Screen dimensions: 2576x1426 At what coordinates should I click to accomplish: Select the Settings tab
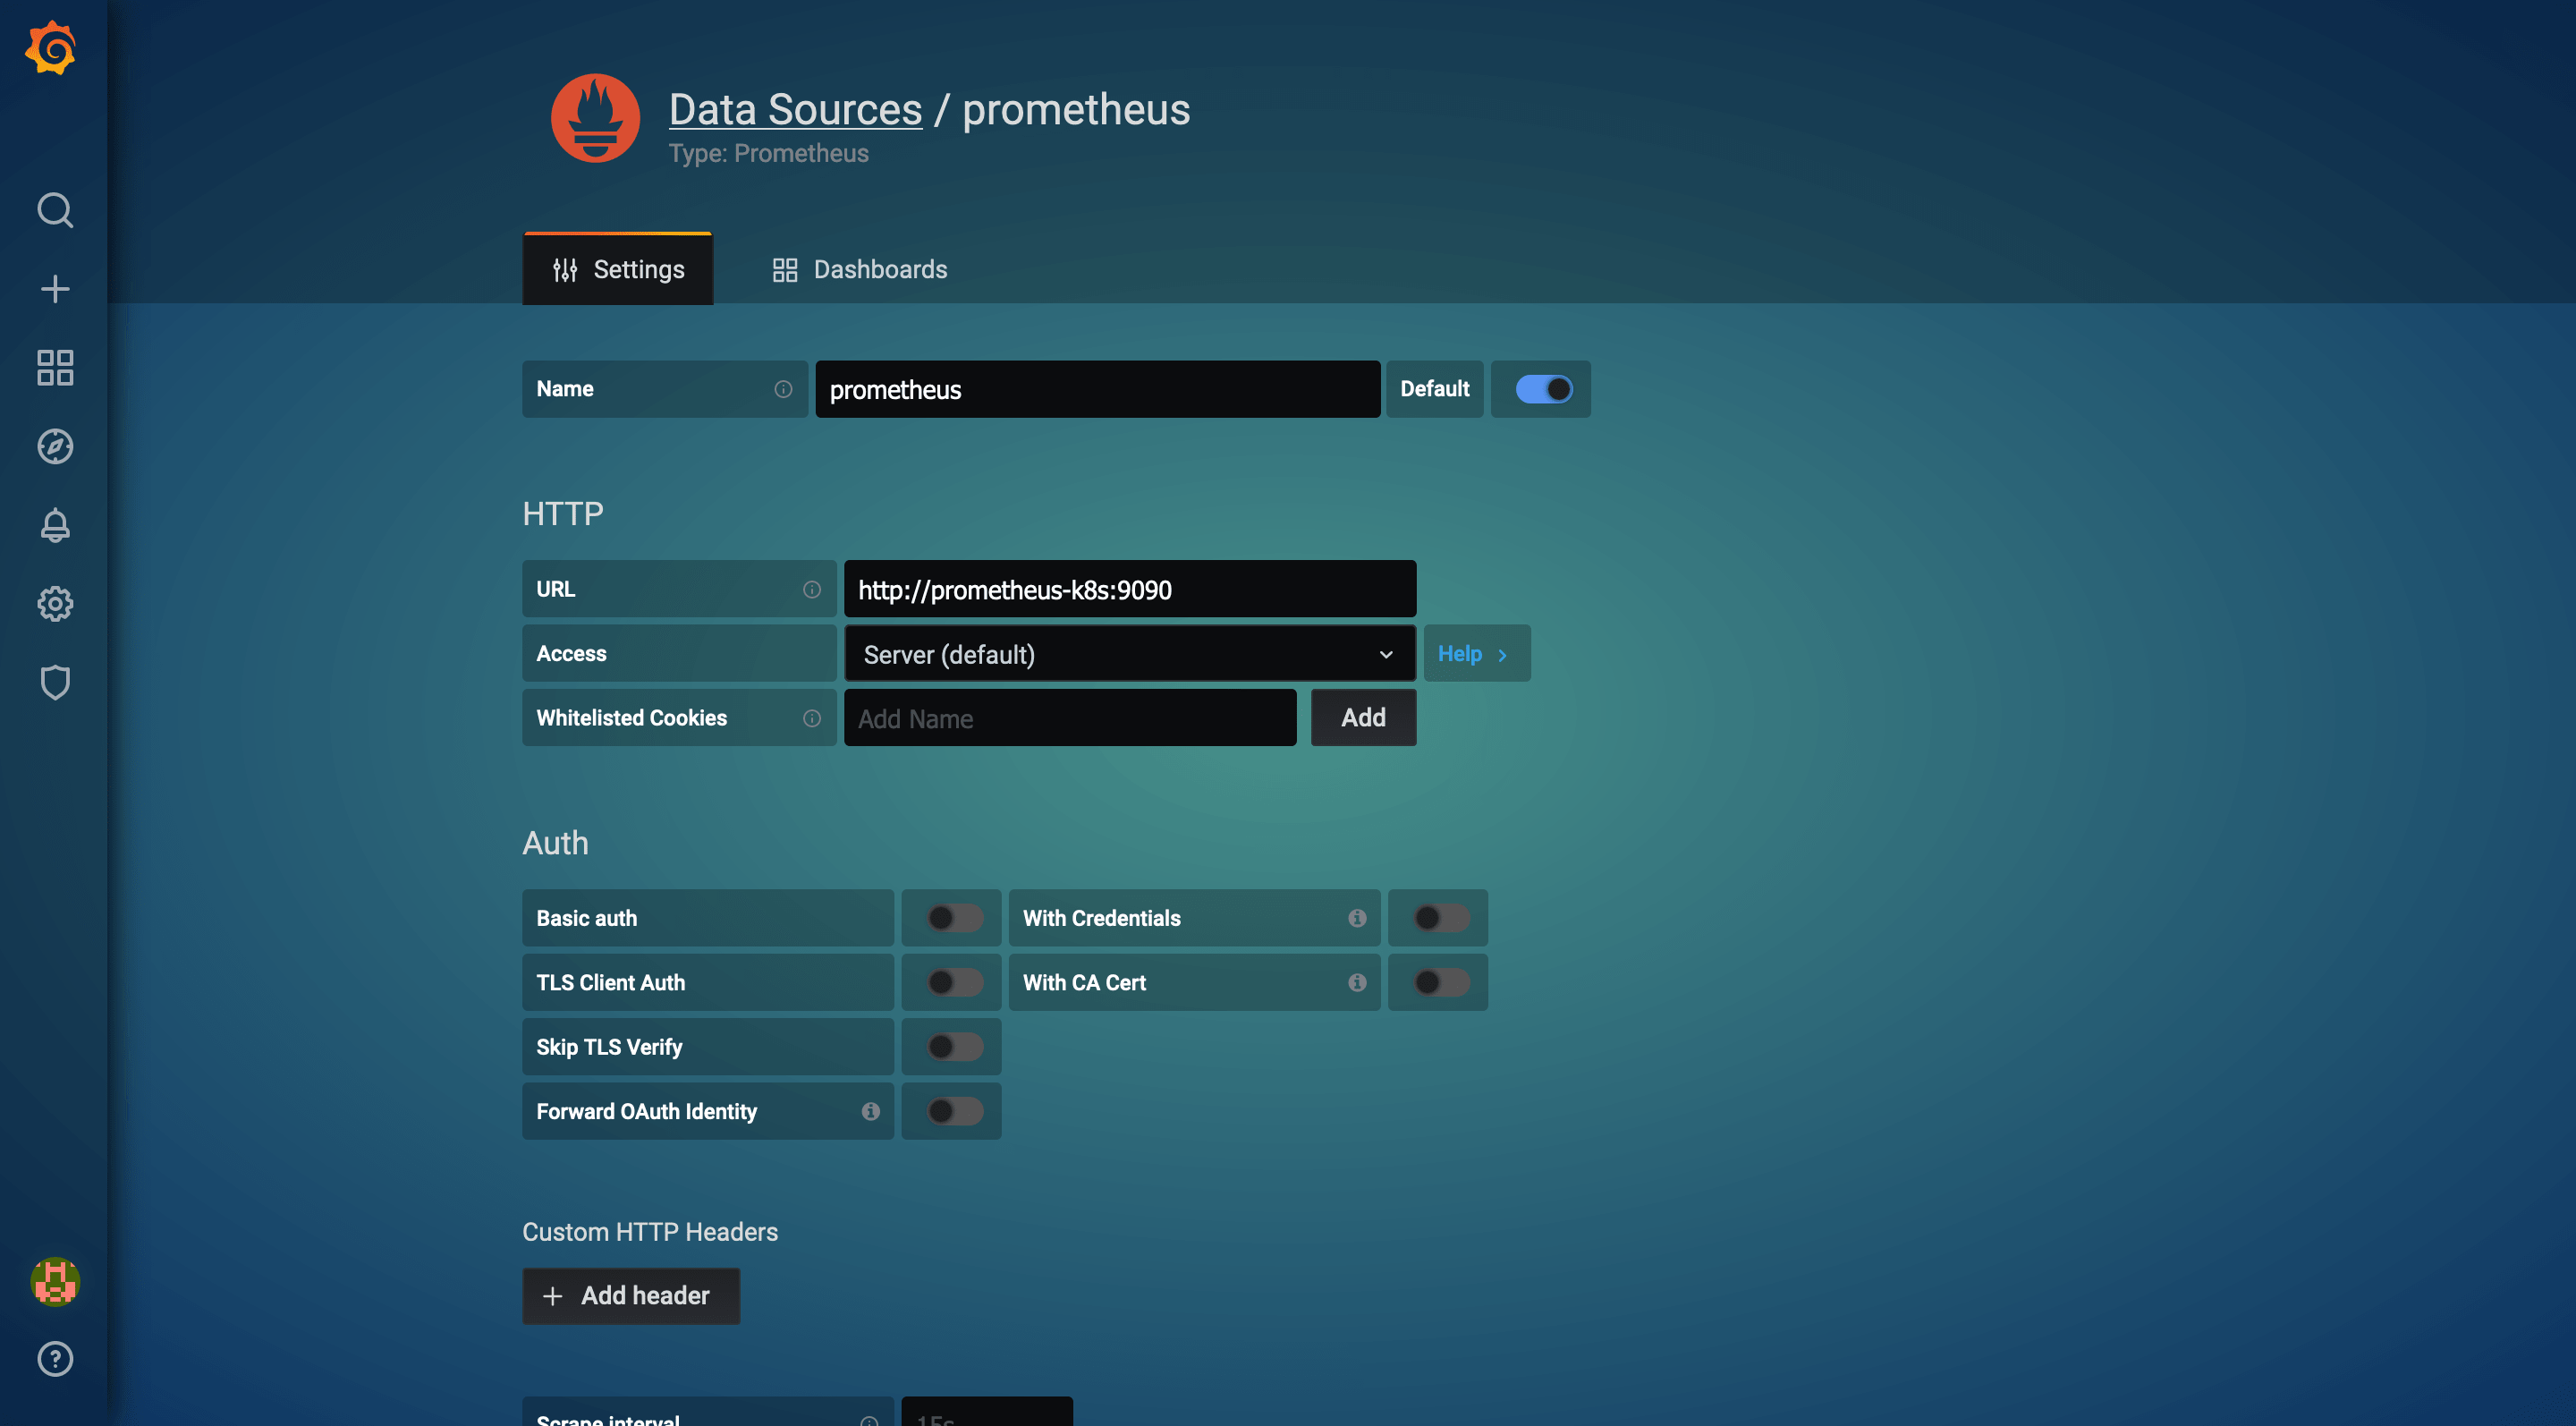pyautogui.click(x=618, y=269)
